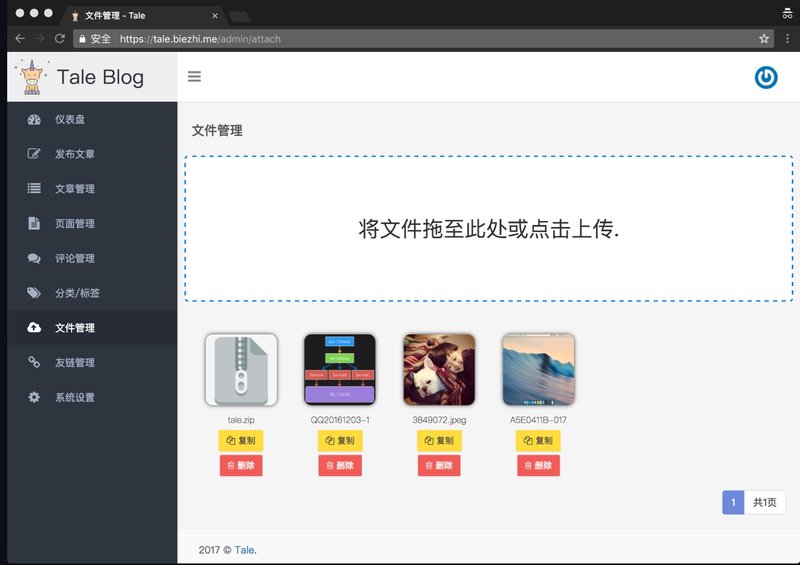Open the QQ20161203-1 diagram thumbnail
The height and width of the screenshot is (565, 800).
(340, 370)
